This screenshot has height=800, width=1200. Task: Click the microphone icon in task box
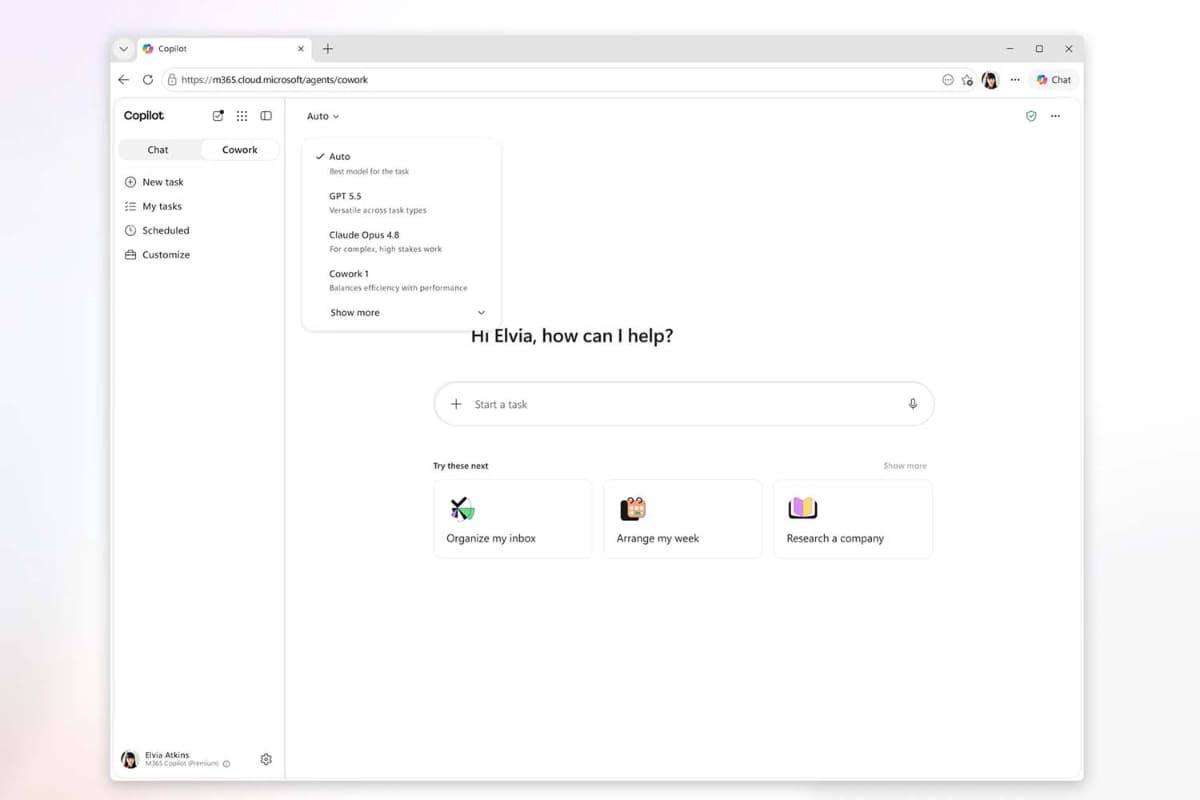tap(912, 404)
